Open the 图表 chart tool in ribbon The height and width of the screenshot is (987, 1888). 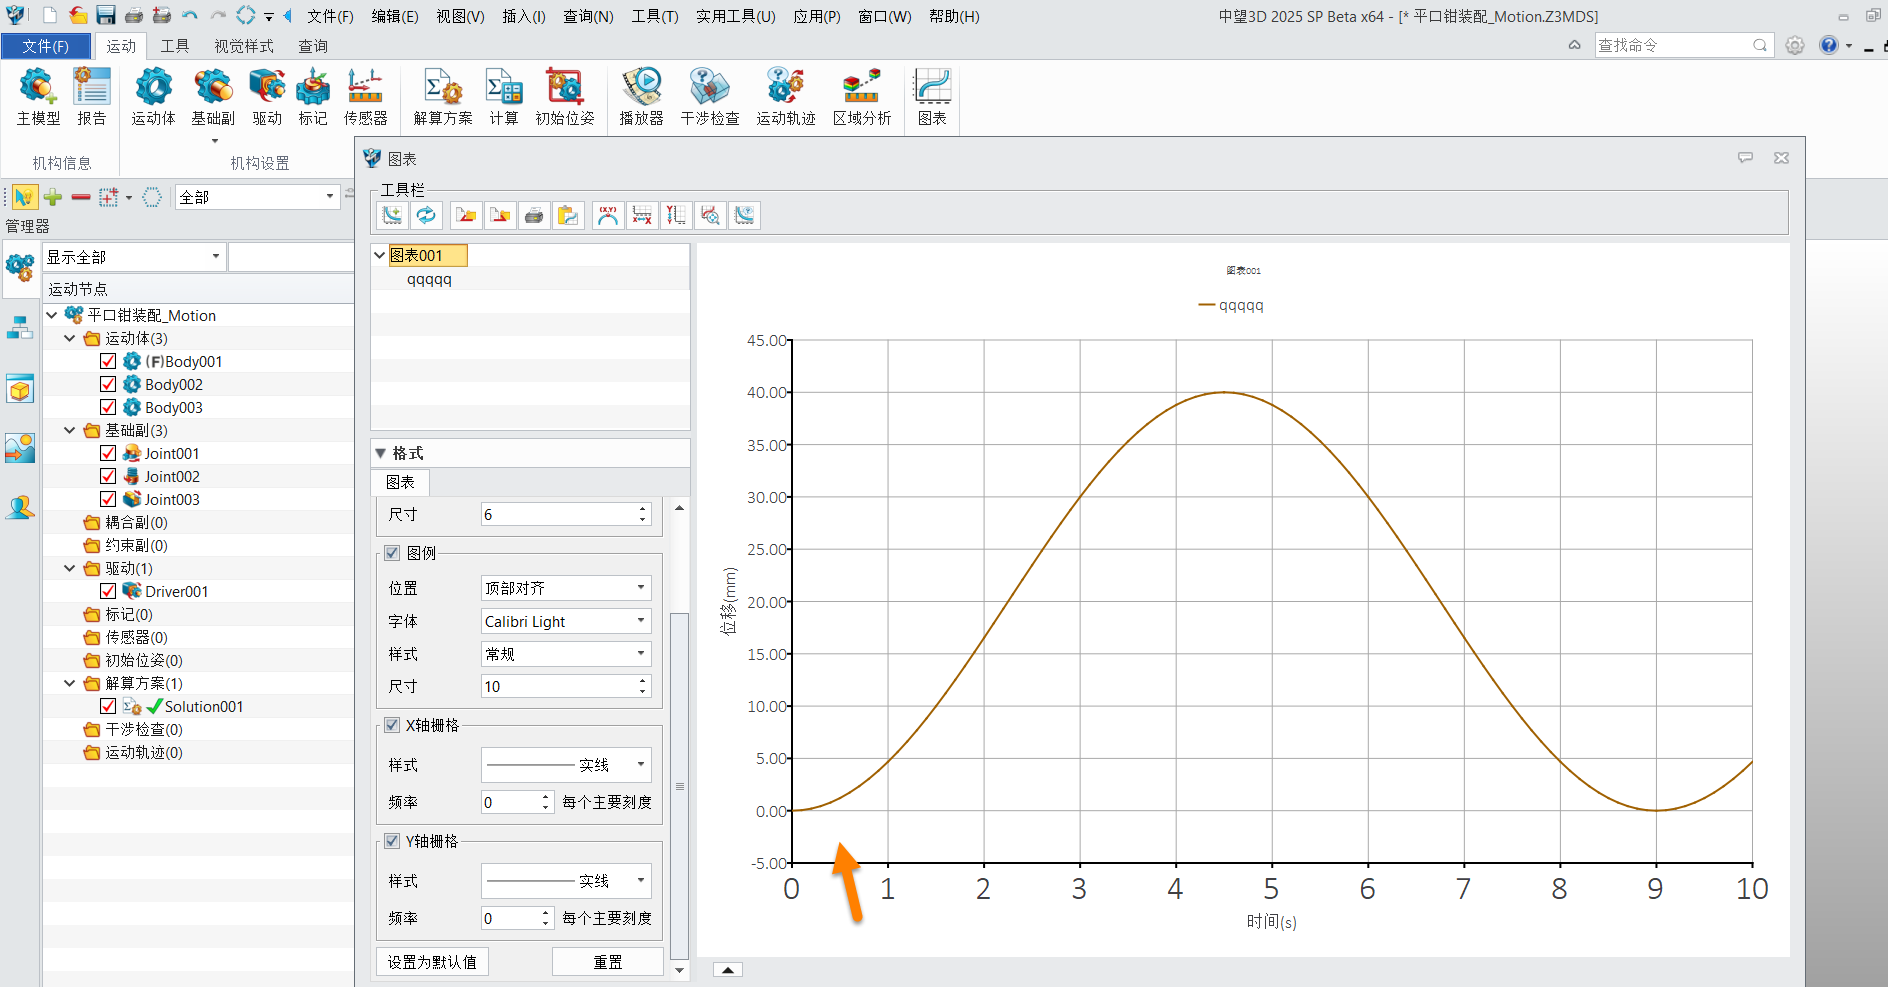click(932, 97)
